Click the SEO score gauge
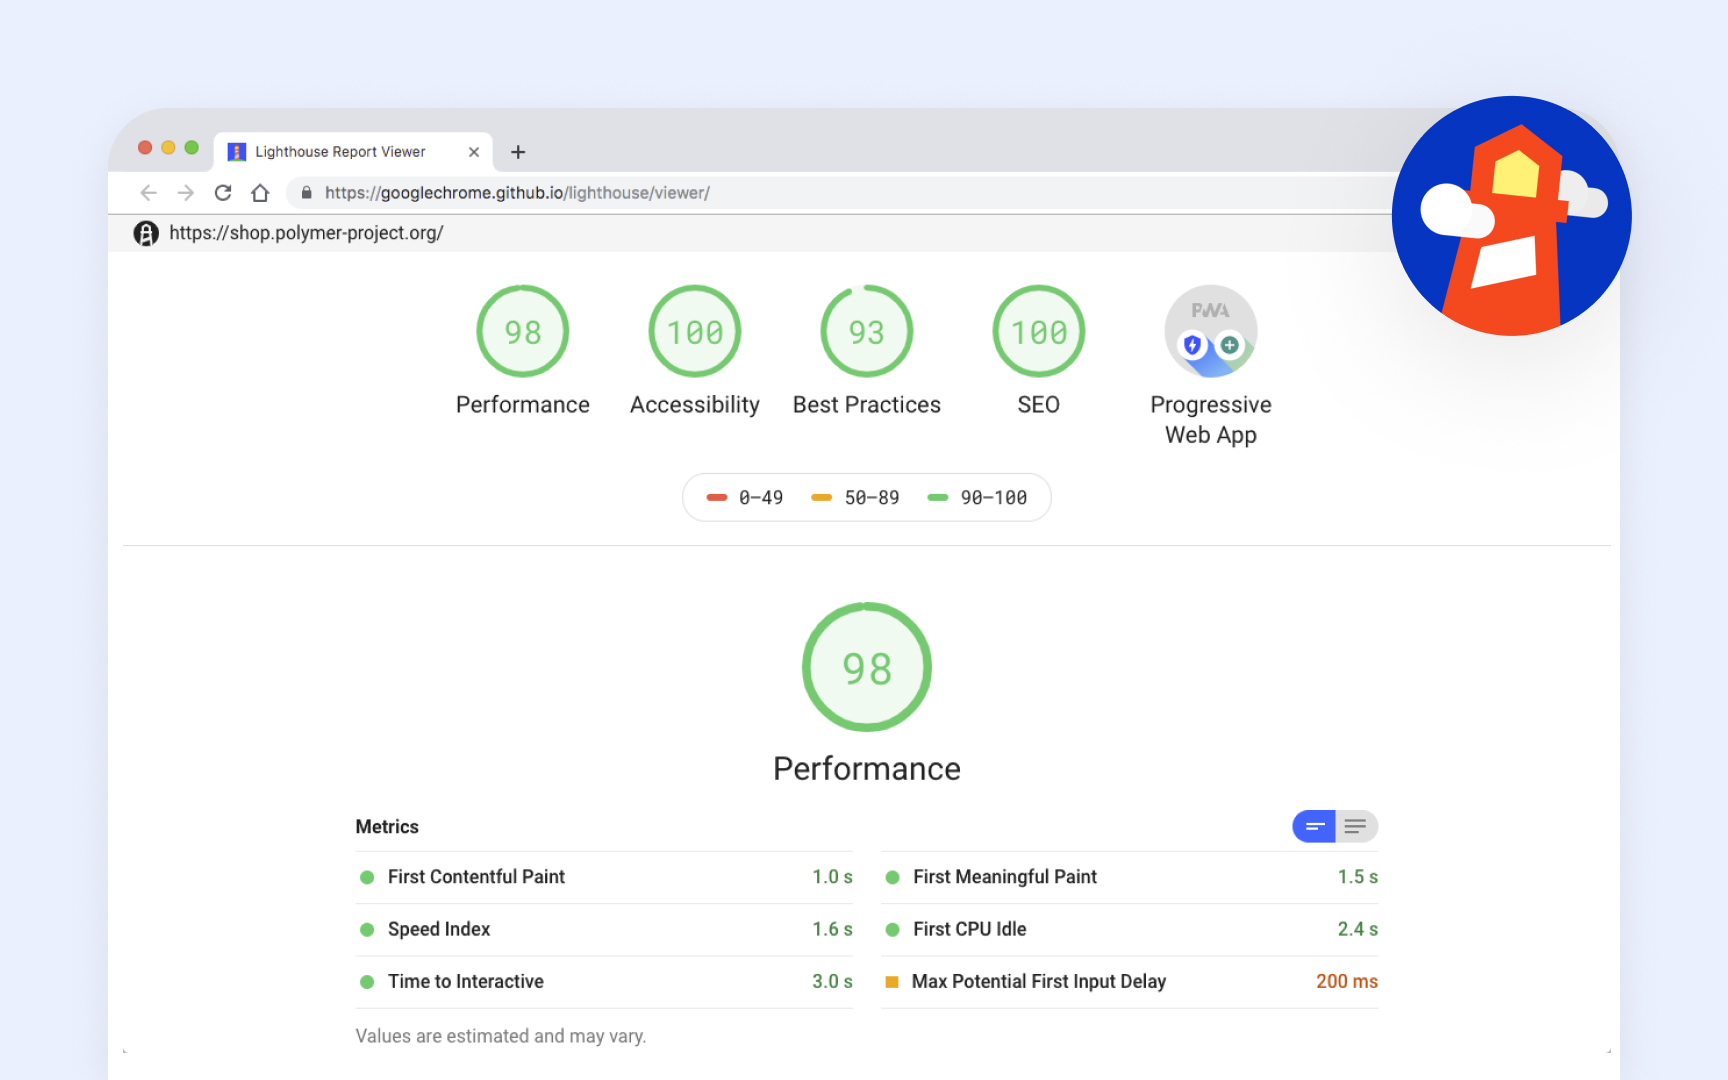The height and width of the screenshot is (1080, 1728). (x=1038, y=332)
